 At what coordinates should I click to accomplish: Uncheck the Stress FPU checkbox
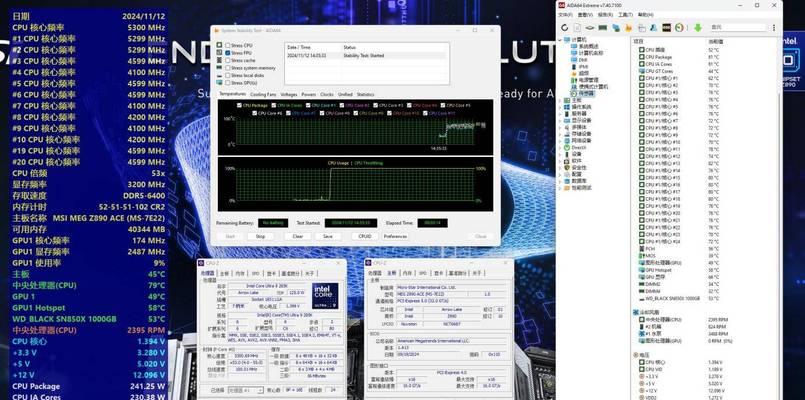(x=227, y=53)
